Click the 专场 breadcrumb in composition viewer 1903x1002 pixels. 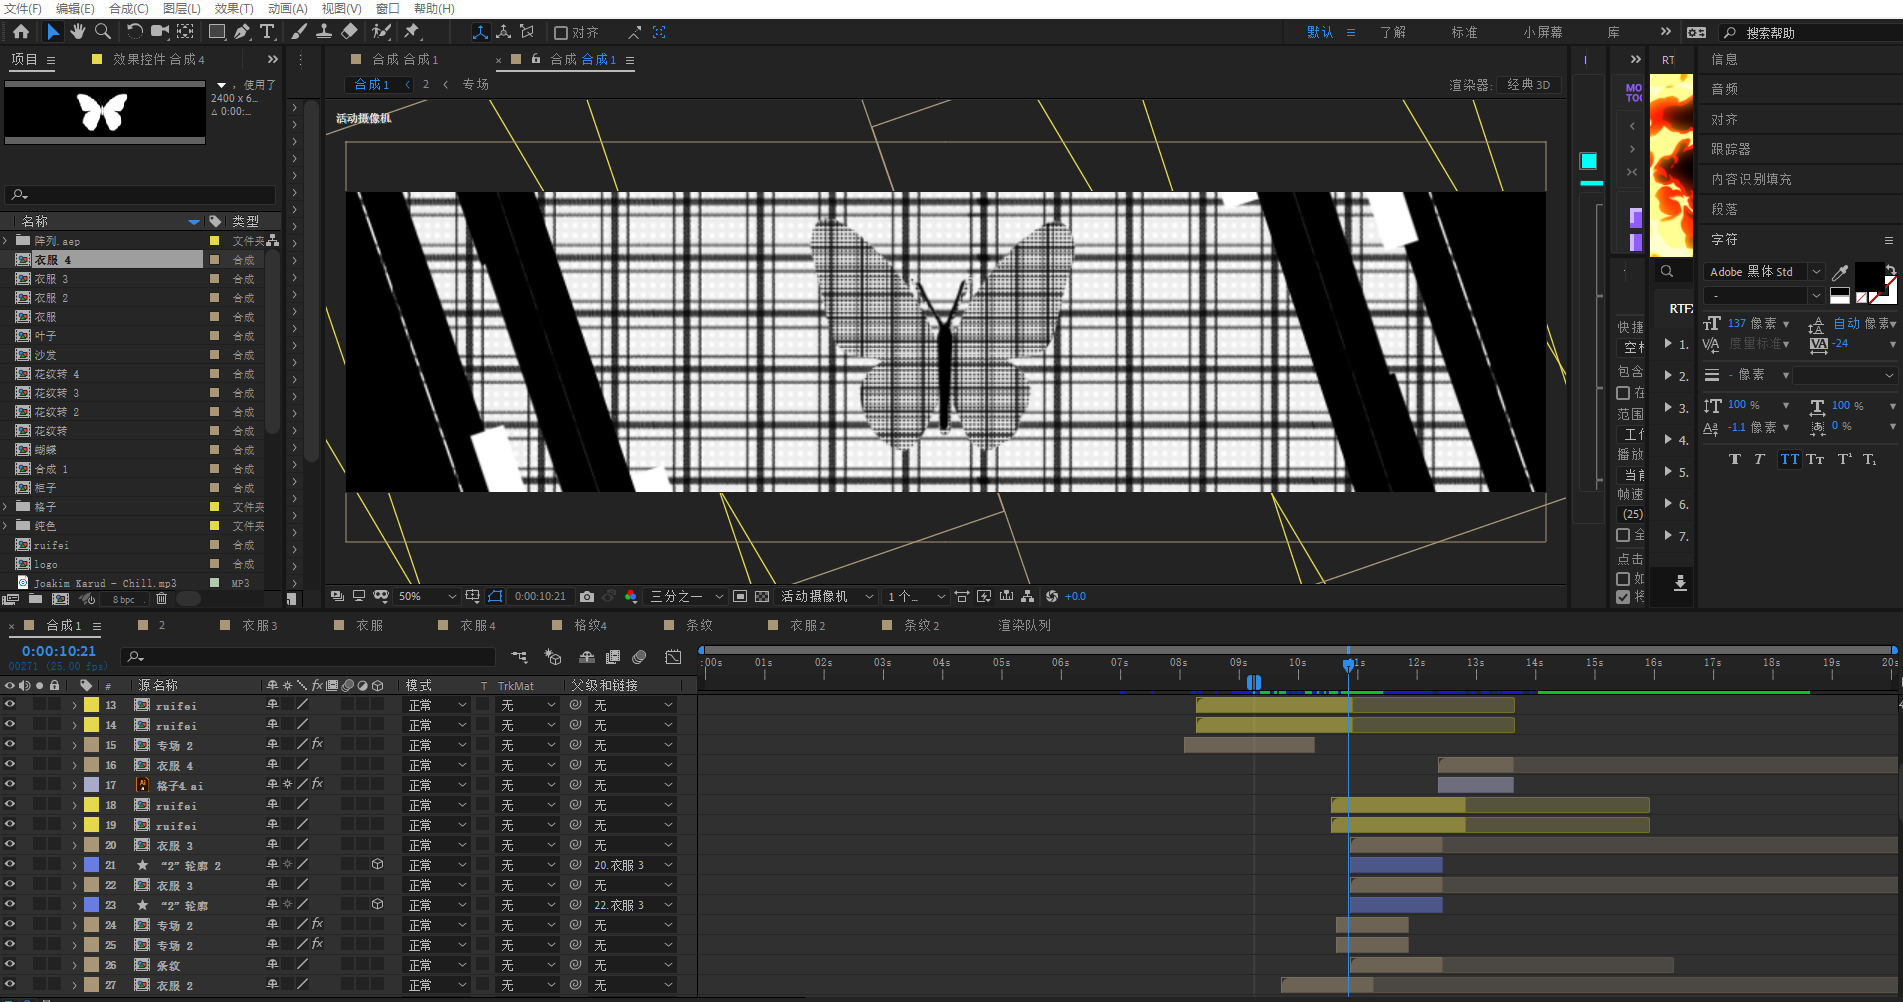[476, 84]
